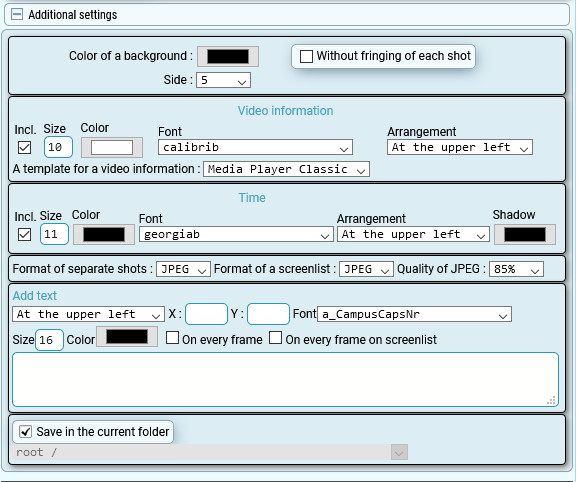Open Video information Arrangement dropdown
Viewport: 583px width, 482px height.
460,147
